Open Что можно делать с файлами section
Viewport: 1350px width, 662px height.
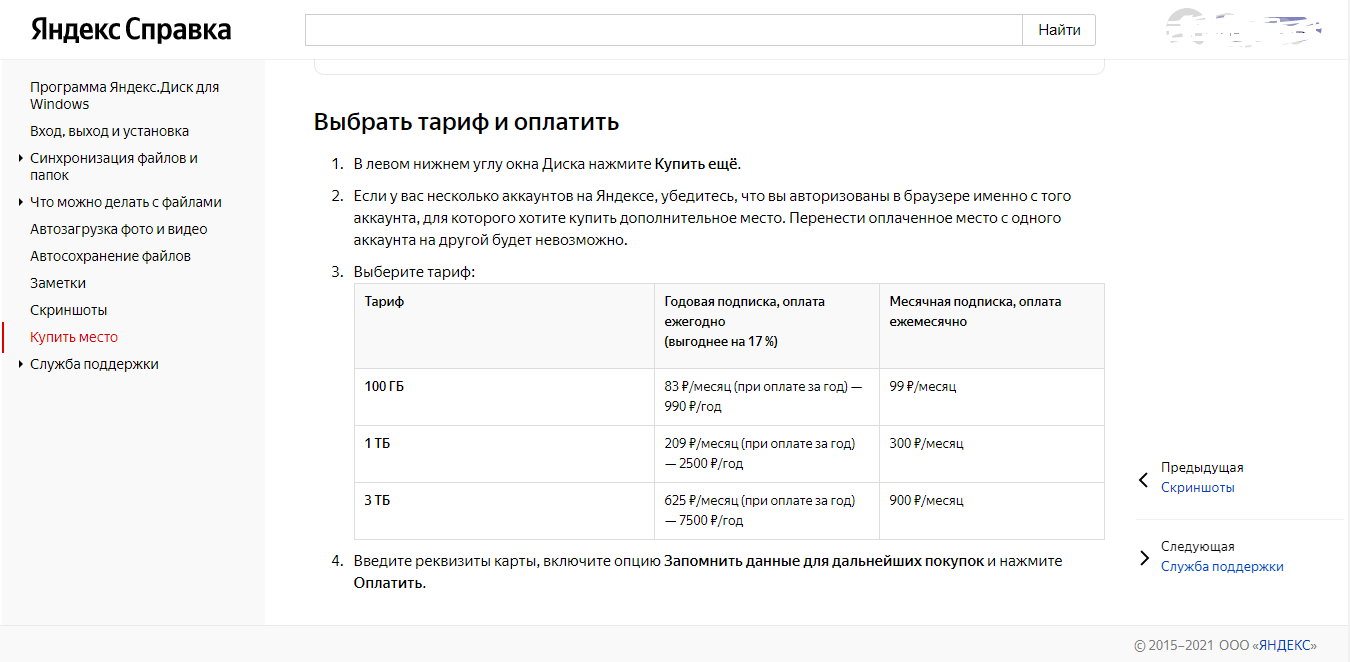(x=126, y=202)
